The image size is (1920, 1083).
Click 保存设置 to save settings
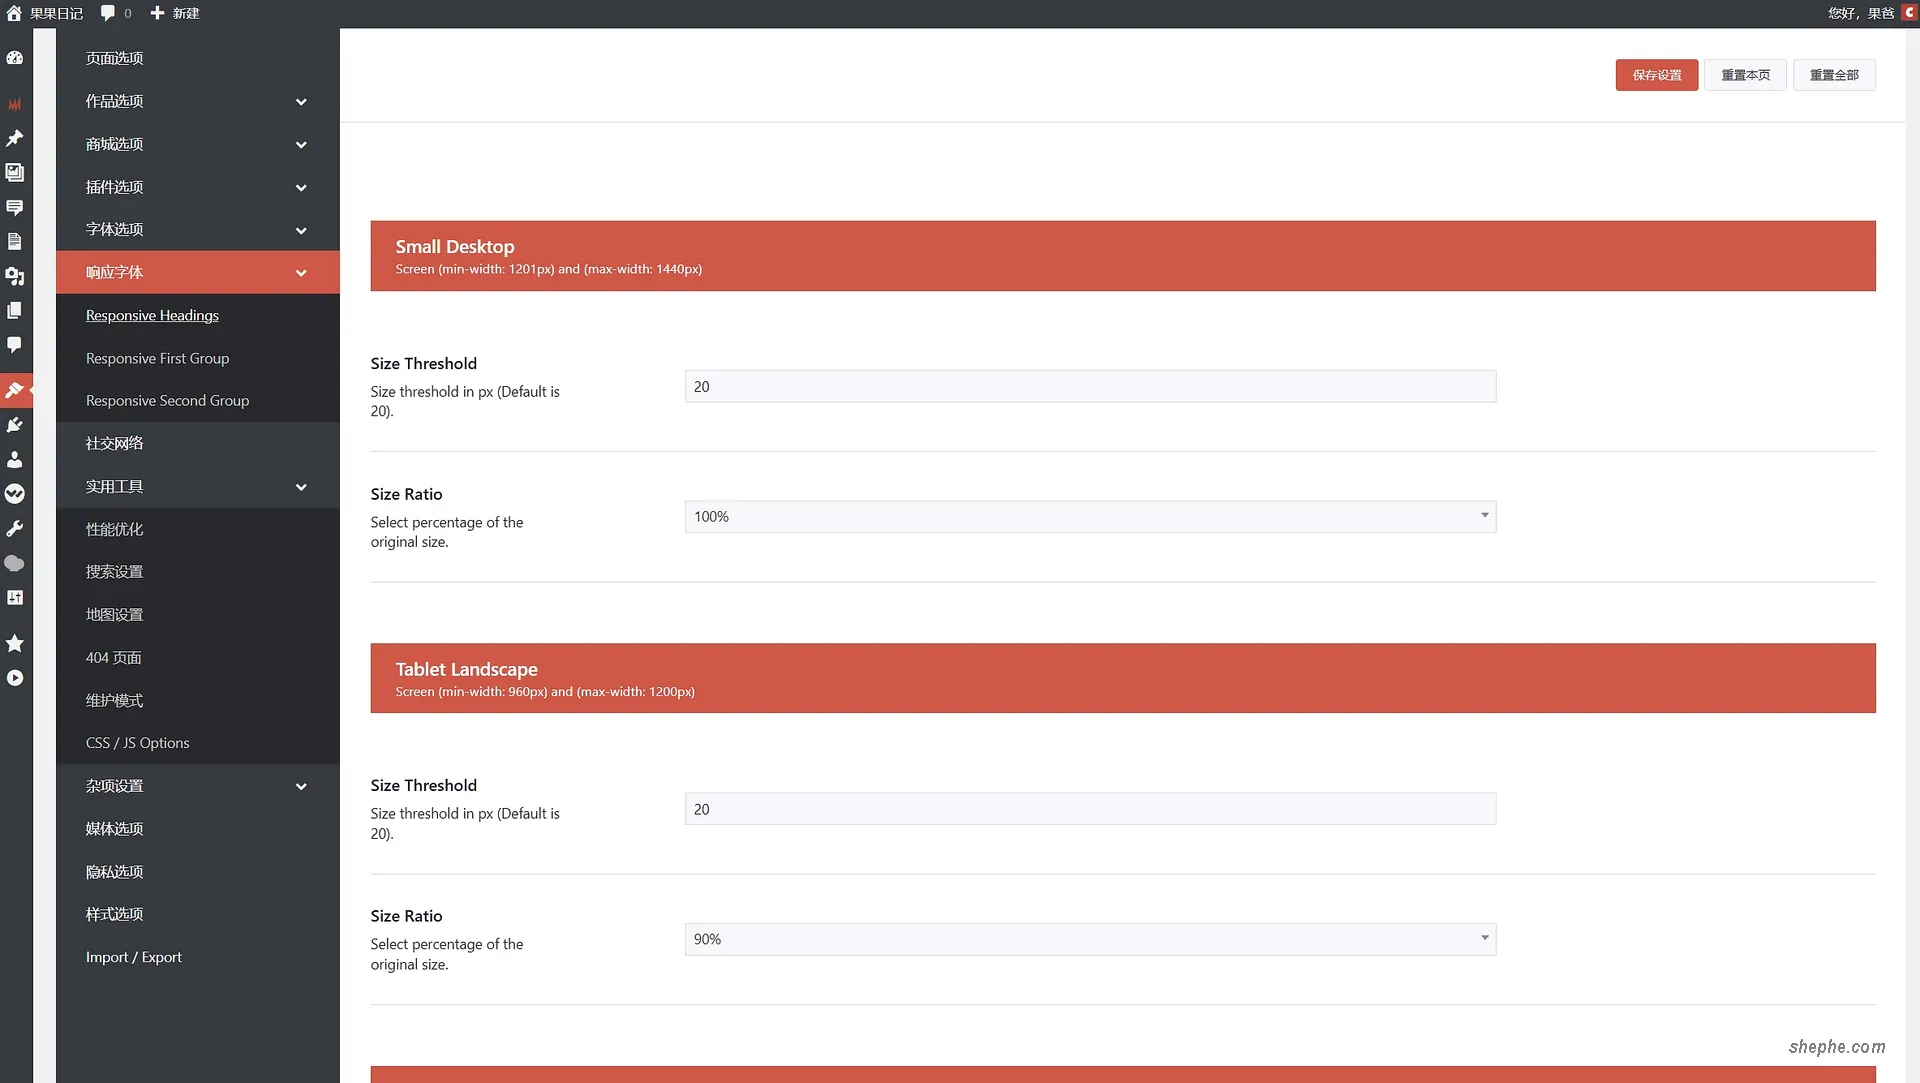[1656, 74]
